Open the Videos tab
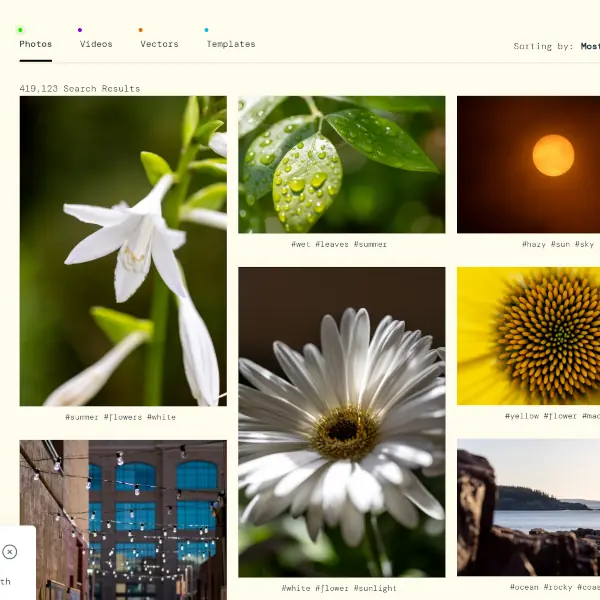Image resolution: width=600 pixels, height=600 pixels. (x=96, y=44)
